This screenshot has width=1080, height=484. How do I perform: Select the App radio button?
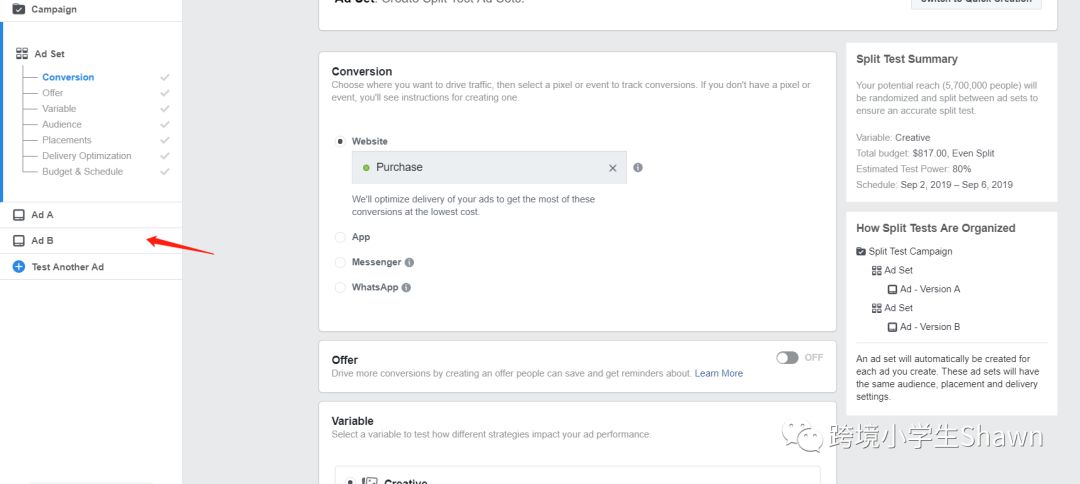(340, 237)
